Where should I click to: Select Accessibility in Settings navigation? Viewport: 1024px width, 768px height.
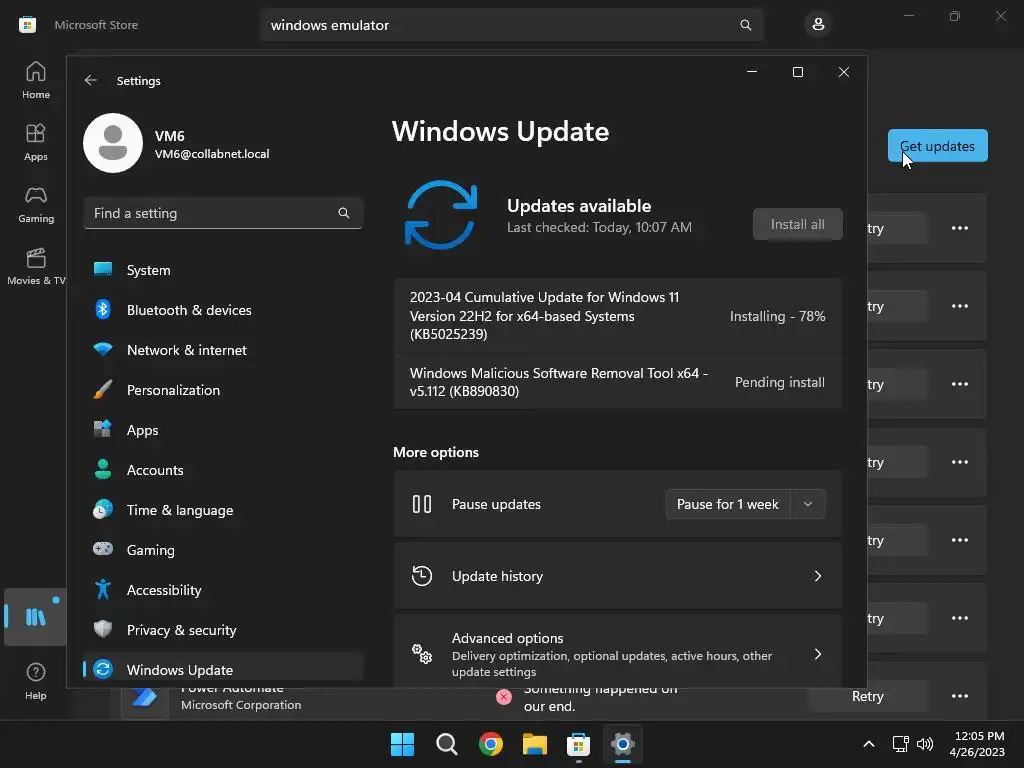[223, 590]
